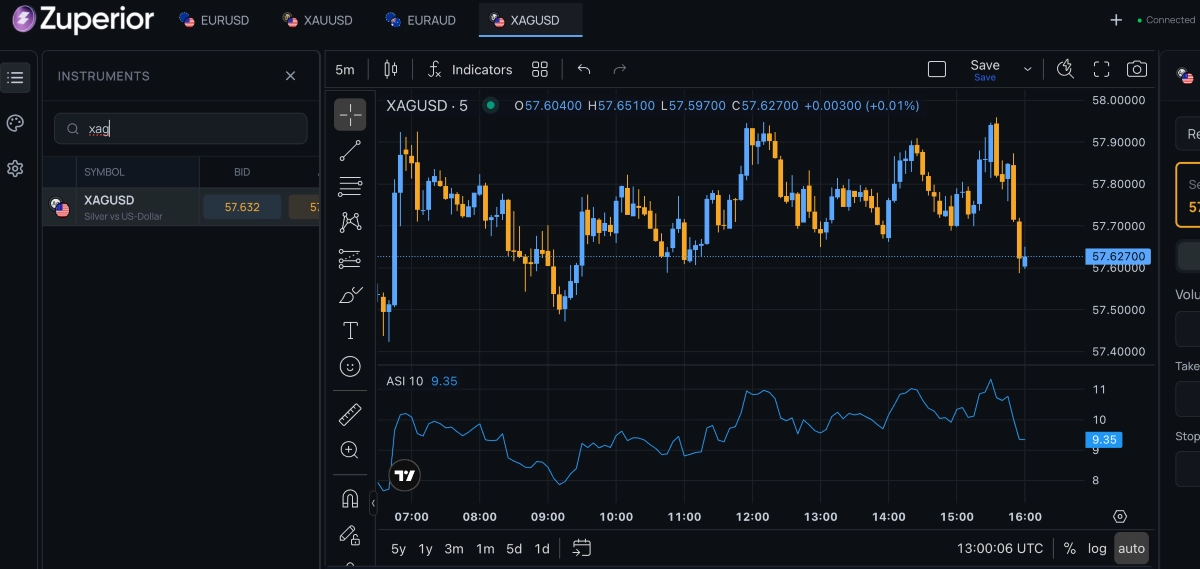Expand the Save layout dropdown arrow
The image size is (1200, 569).
coord(1027,69)
